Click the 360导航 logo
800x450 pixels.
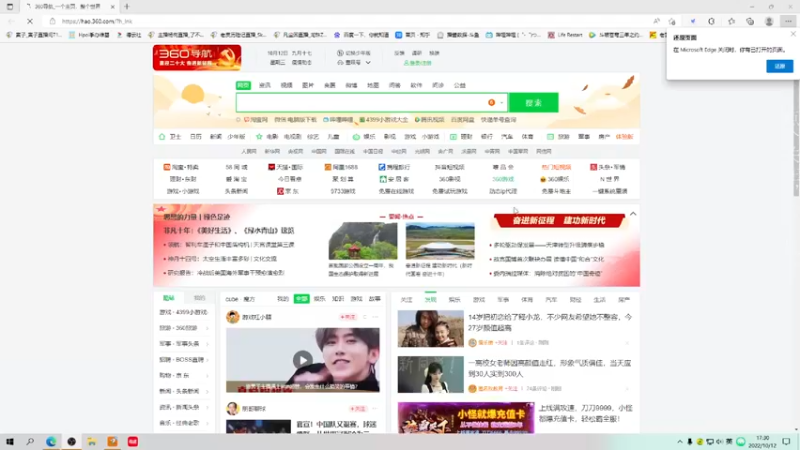pyautogui.click(x=197, y=58)
